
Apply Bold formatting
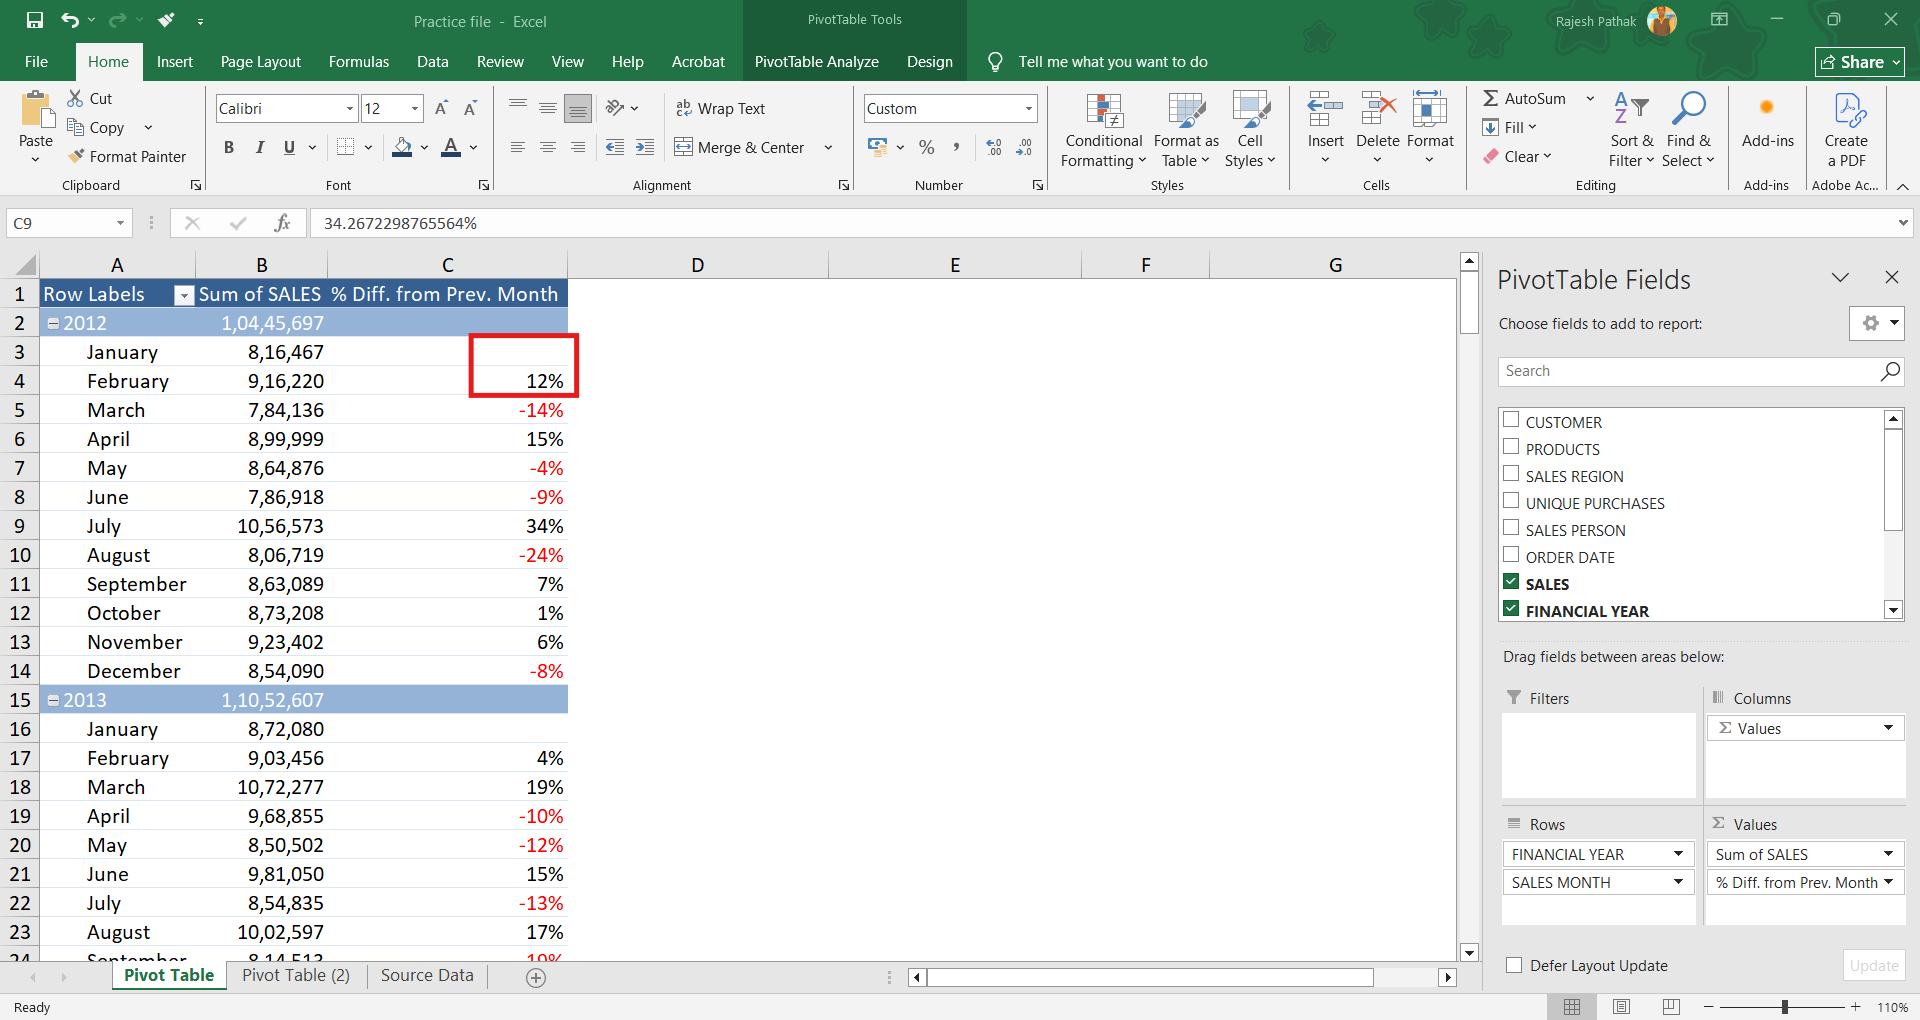coord(229,147)
